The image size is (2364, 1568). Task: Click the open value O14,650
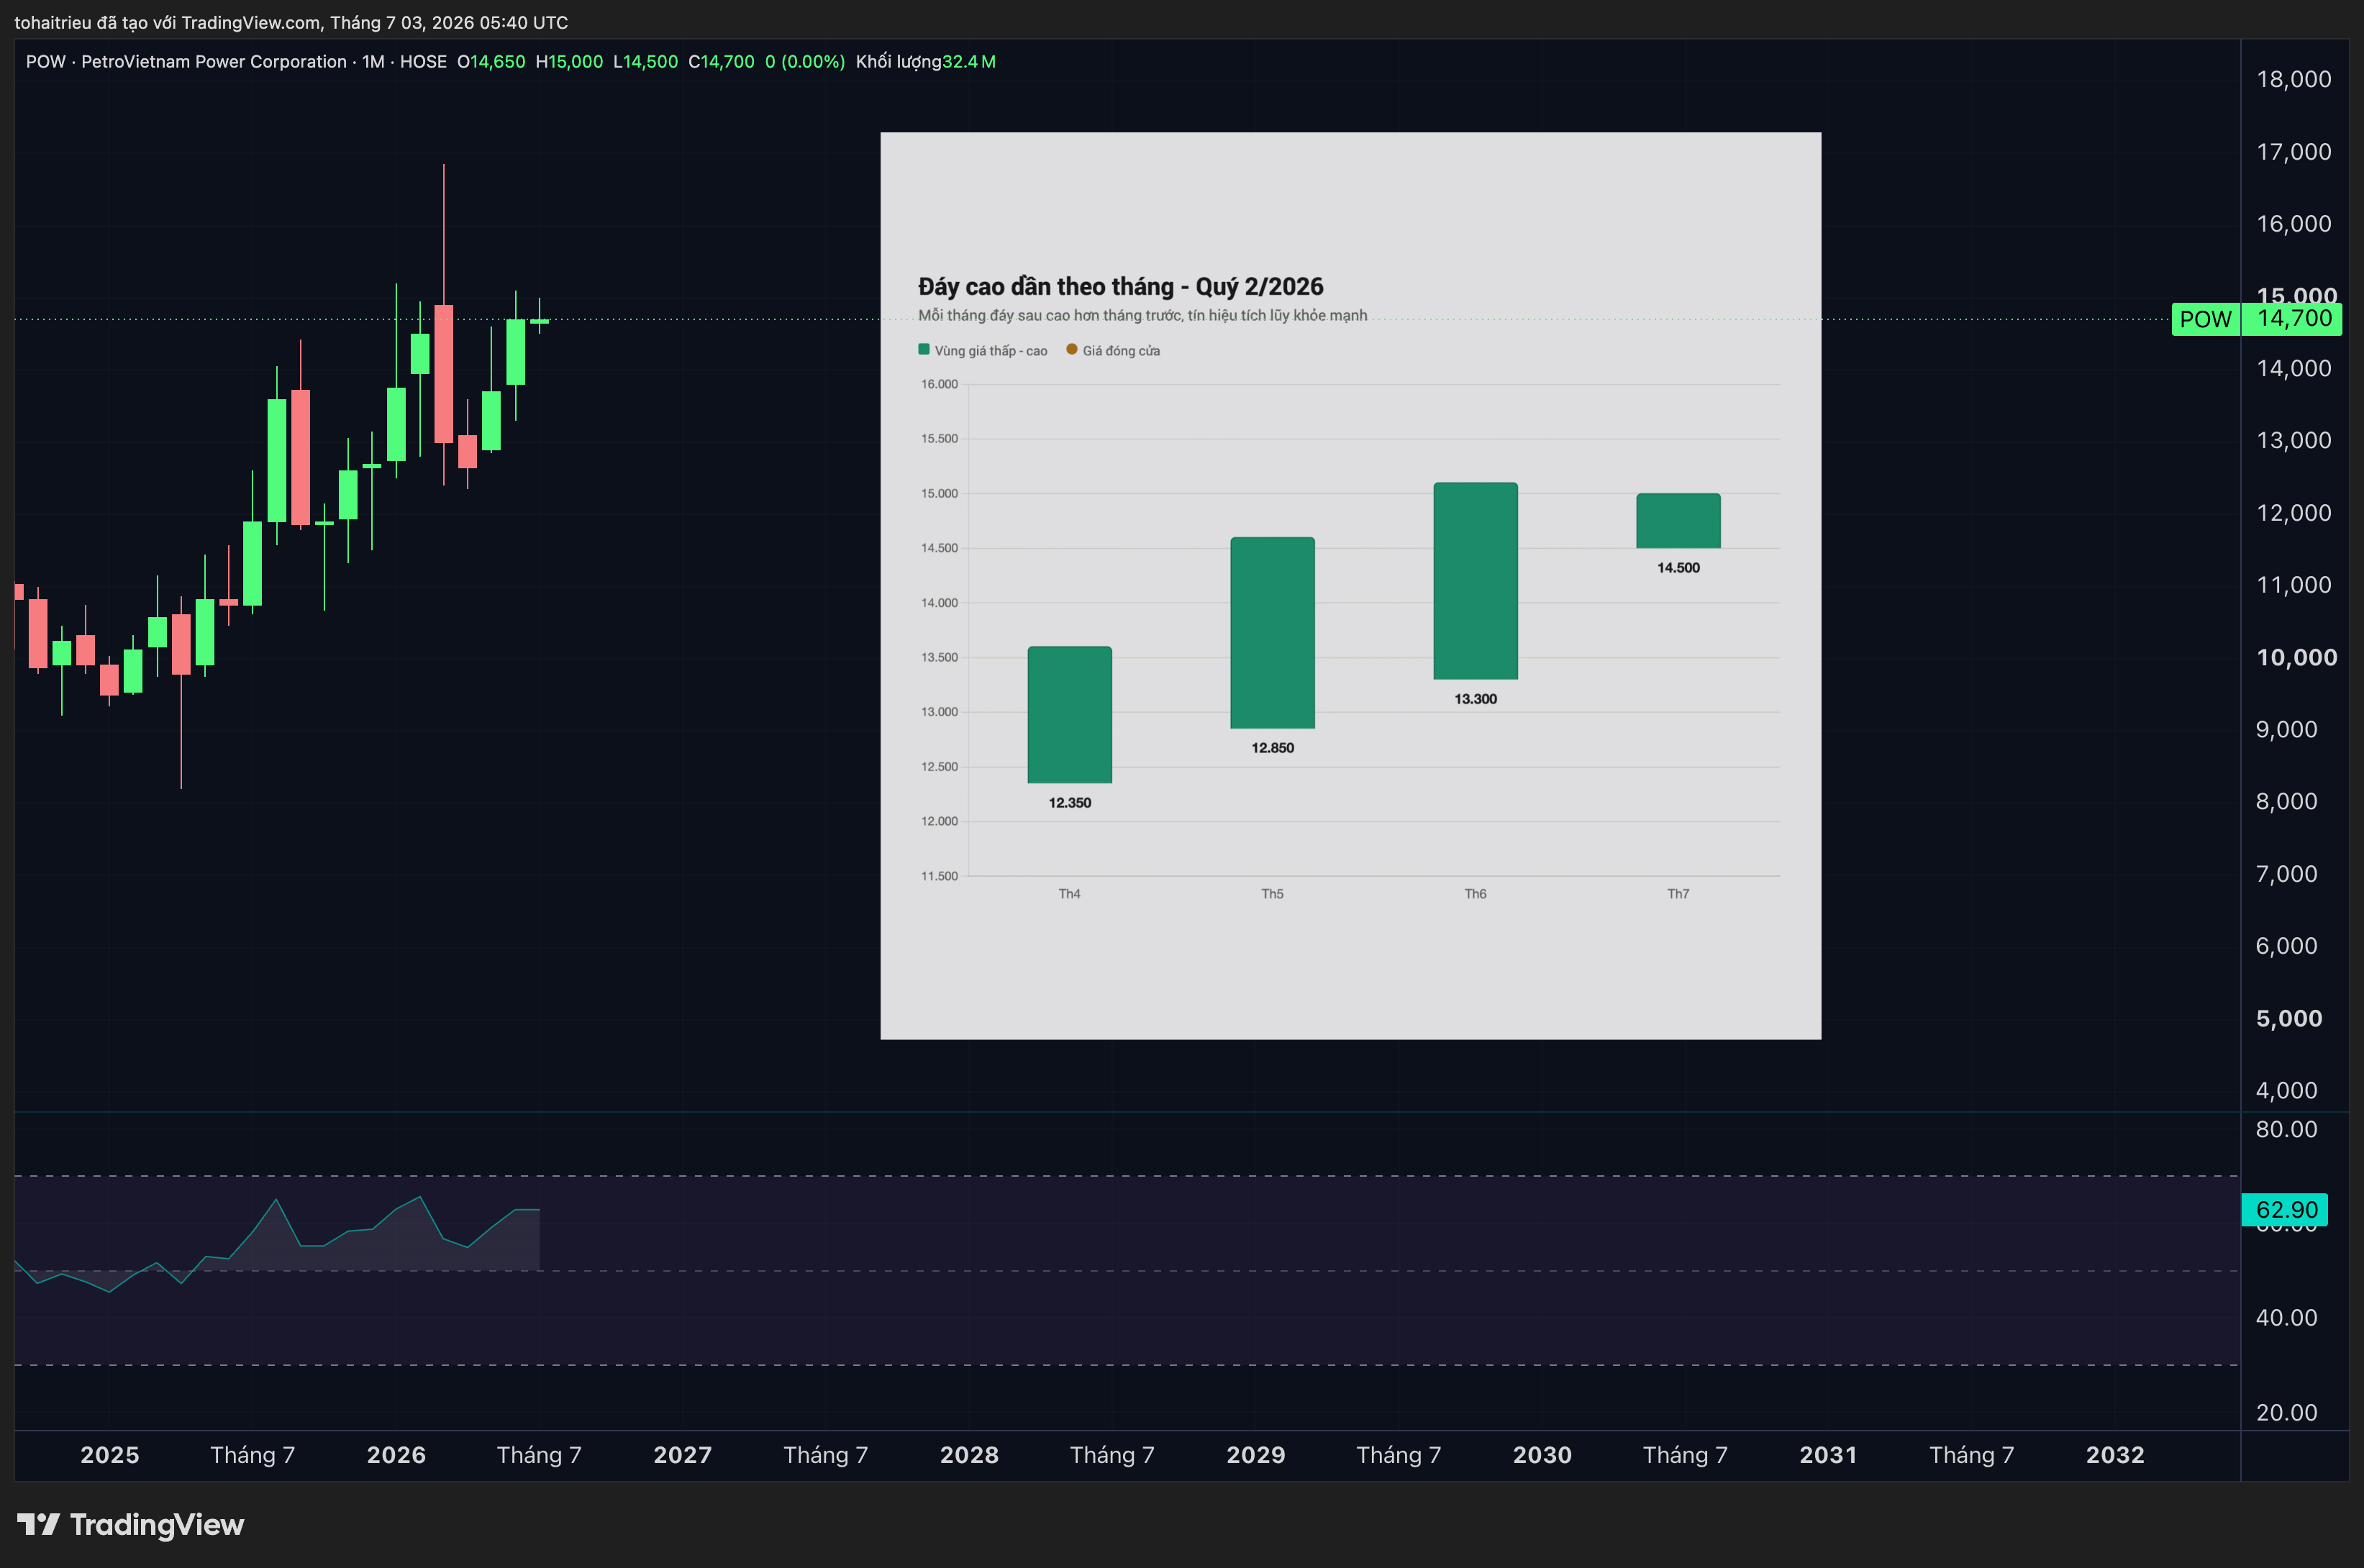click(x=491, y=61)
